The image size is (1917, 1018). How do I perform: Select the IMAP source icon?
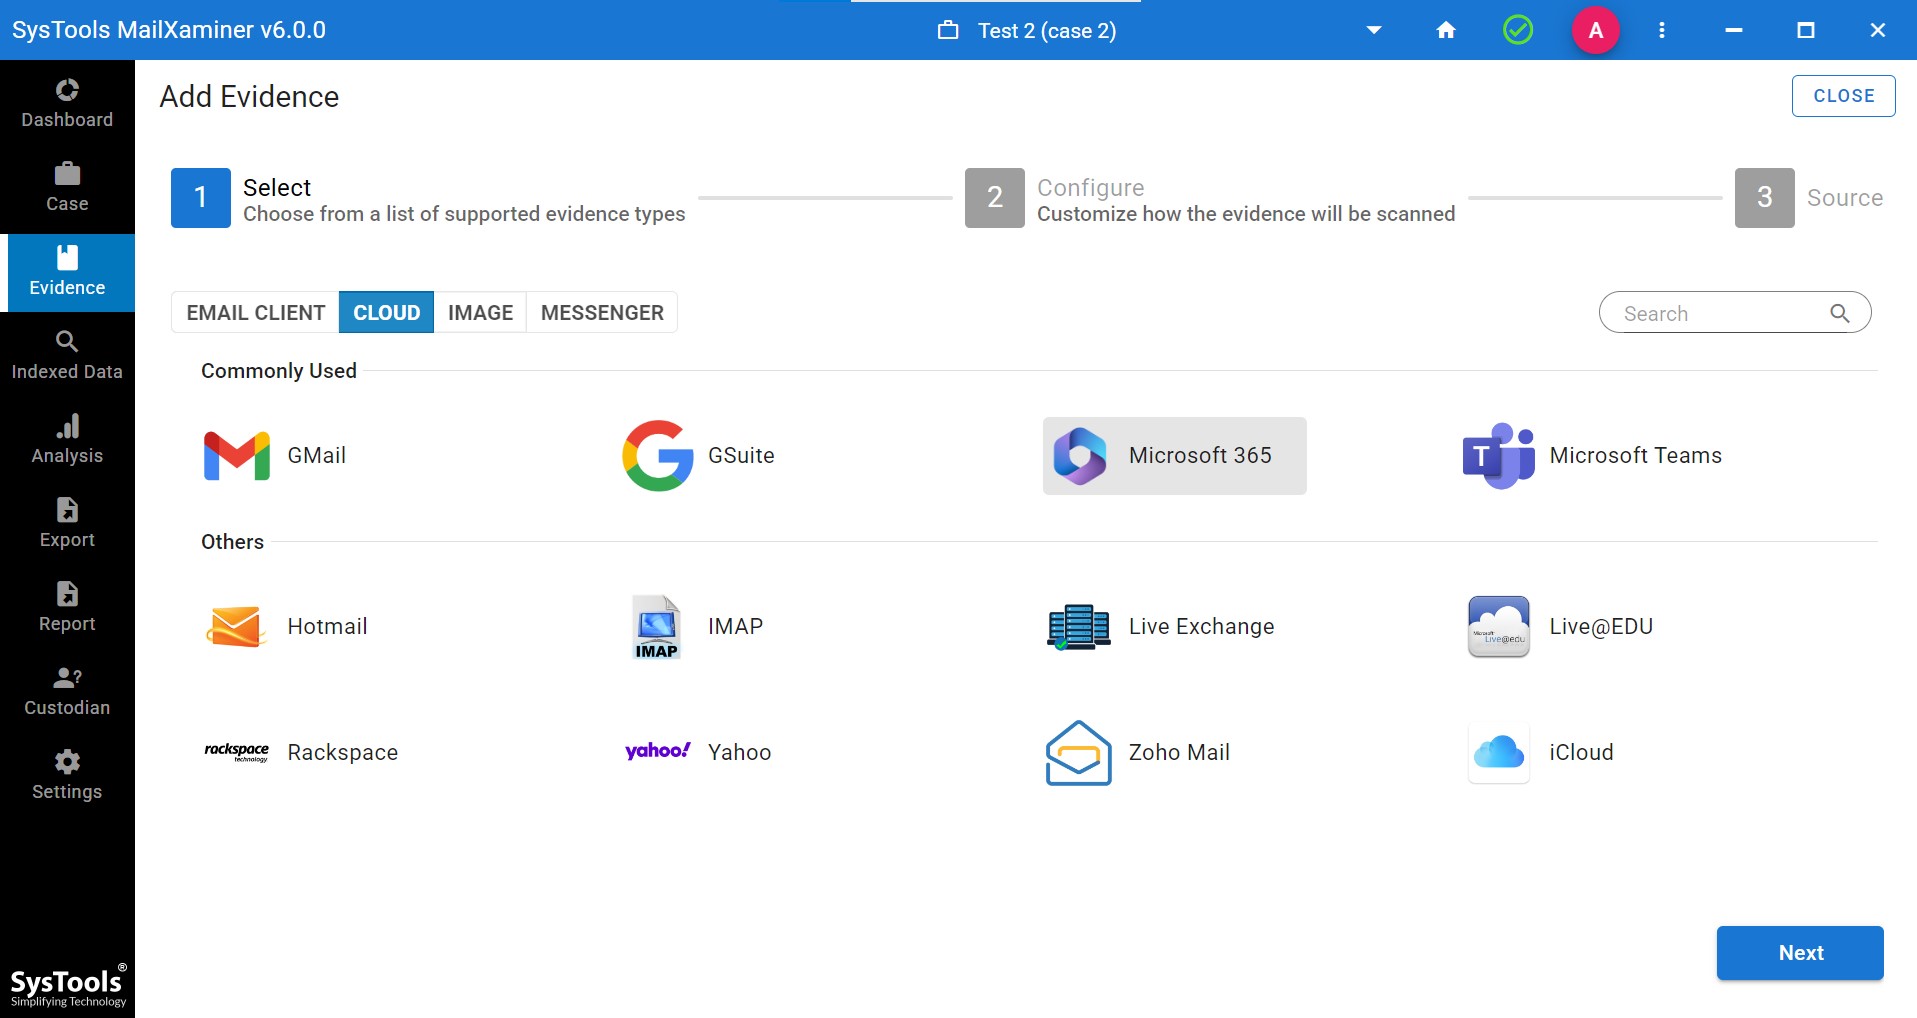657,627
